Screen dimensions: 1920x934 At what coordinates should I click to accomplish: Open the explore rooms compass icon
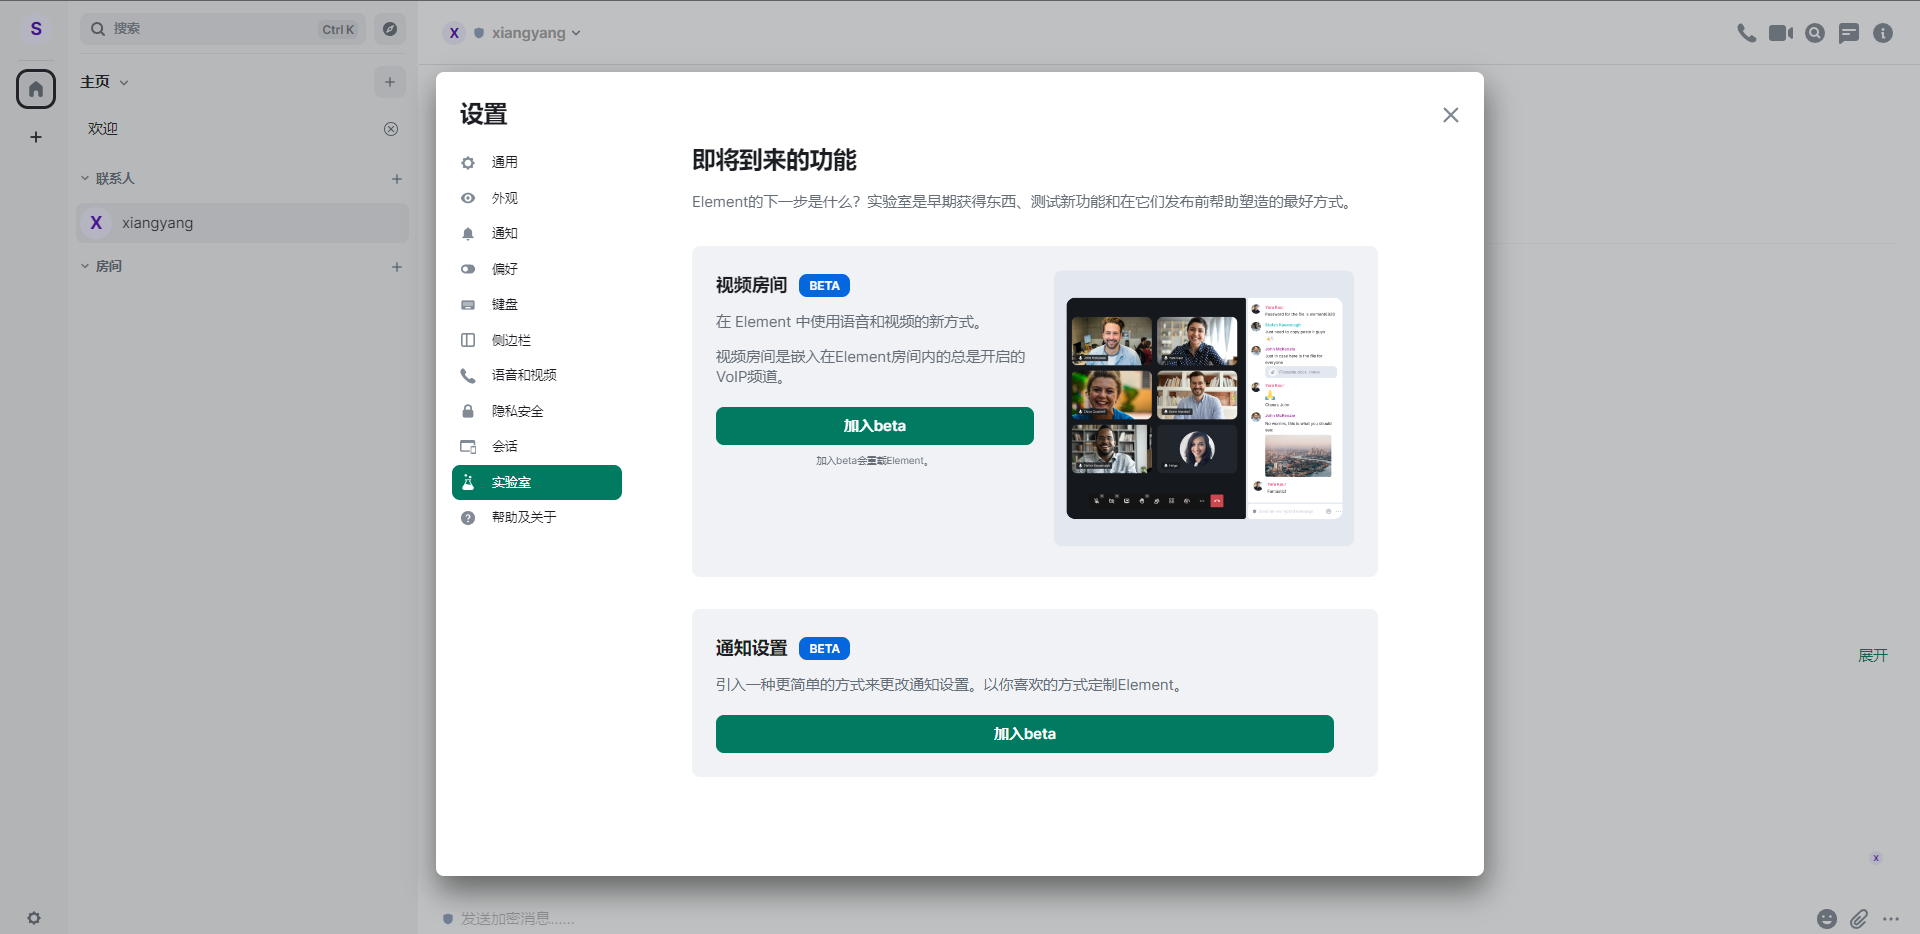coord(390,29)
